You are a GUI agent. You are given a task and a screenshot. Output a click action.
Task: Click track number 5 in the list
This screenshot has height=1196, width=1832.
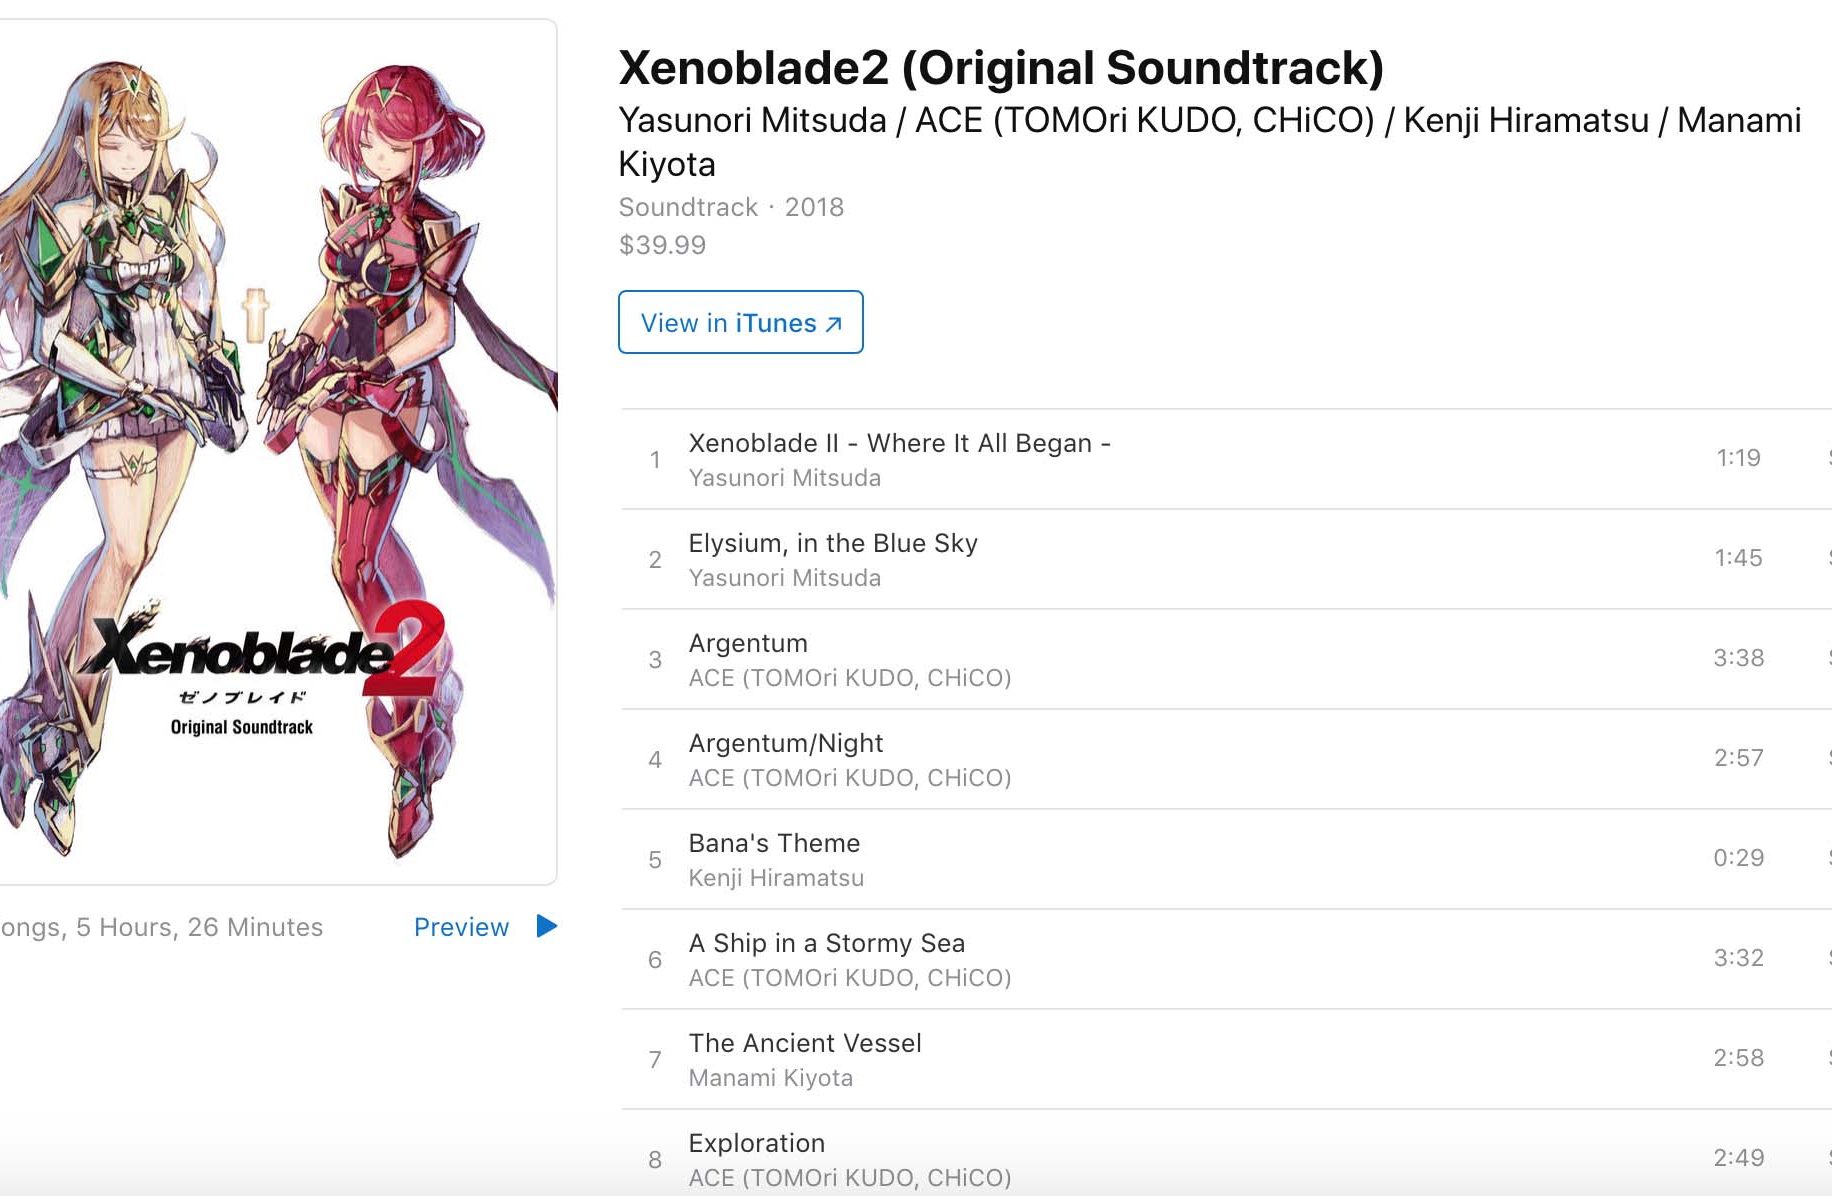(x=655, y=859)
